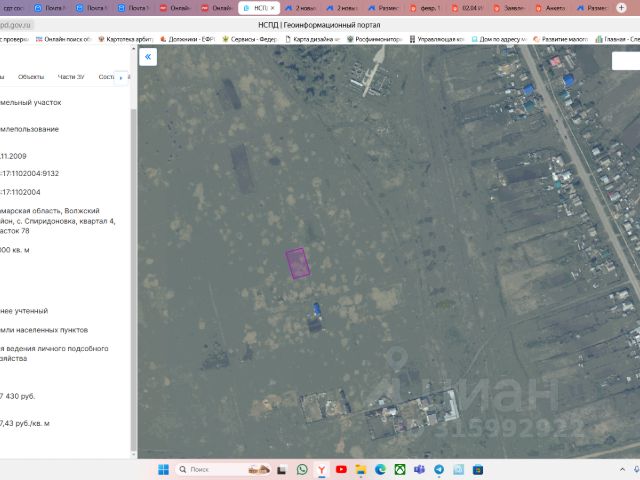Switch to the 'сдт сос' browser tab
This screenshot has width=640, height=480.
[x=13, y=8]
